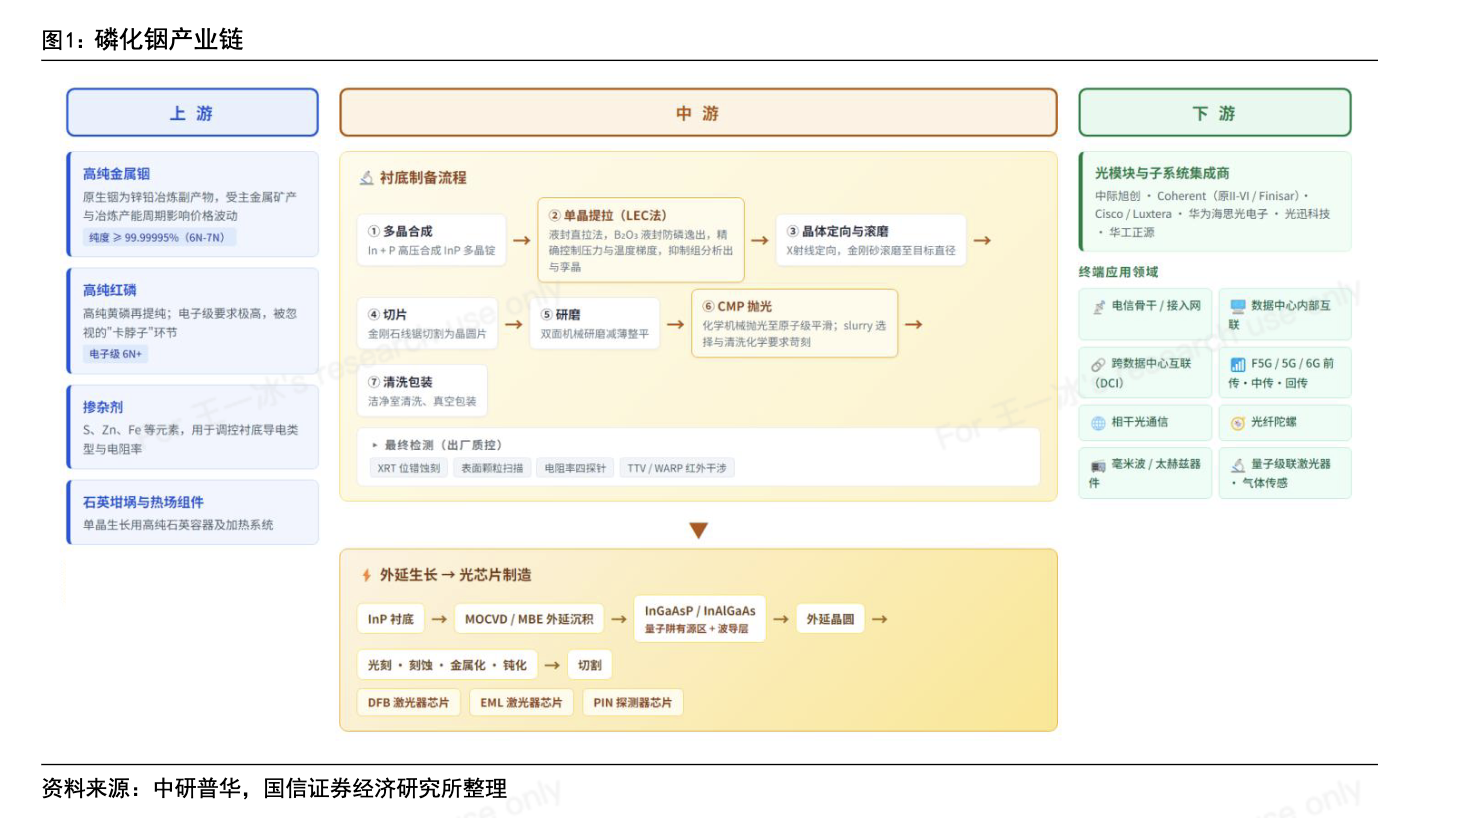Click the text In + P 高压合成 InP 多晶锭

tap(431, 251)
